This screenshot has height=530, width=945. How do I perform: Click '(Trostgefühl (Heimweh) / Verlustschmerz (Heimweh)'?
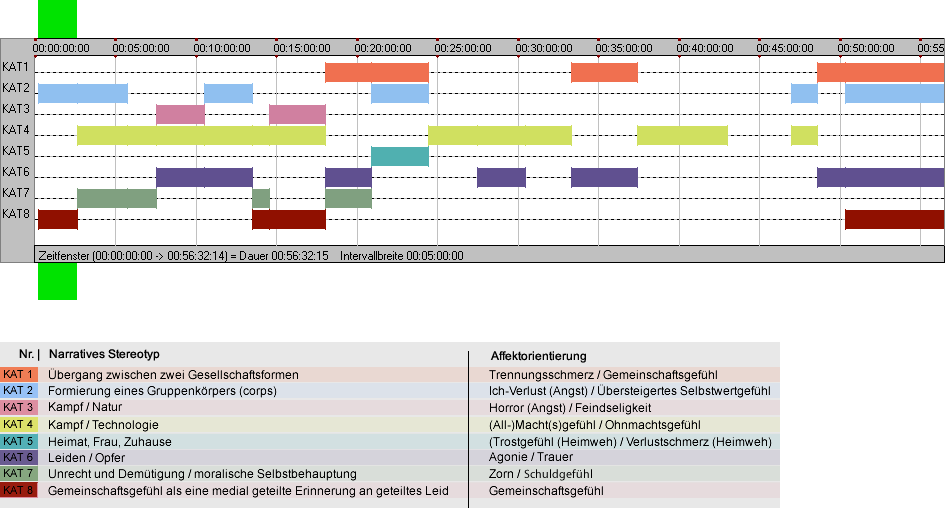(630, 441)
